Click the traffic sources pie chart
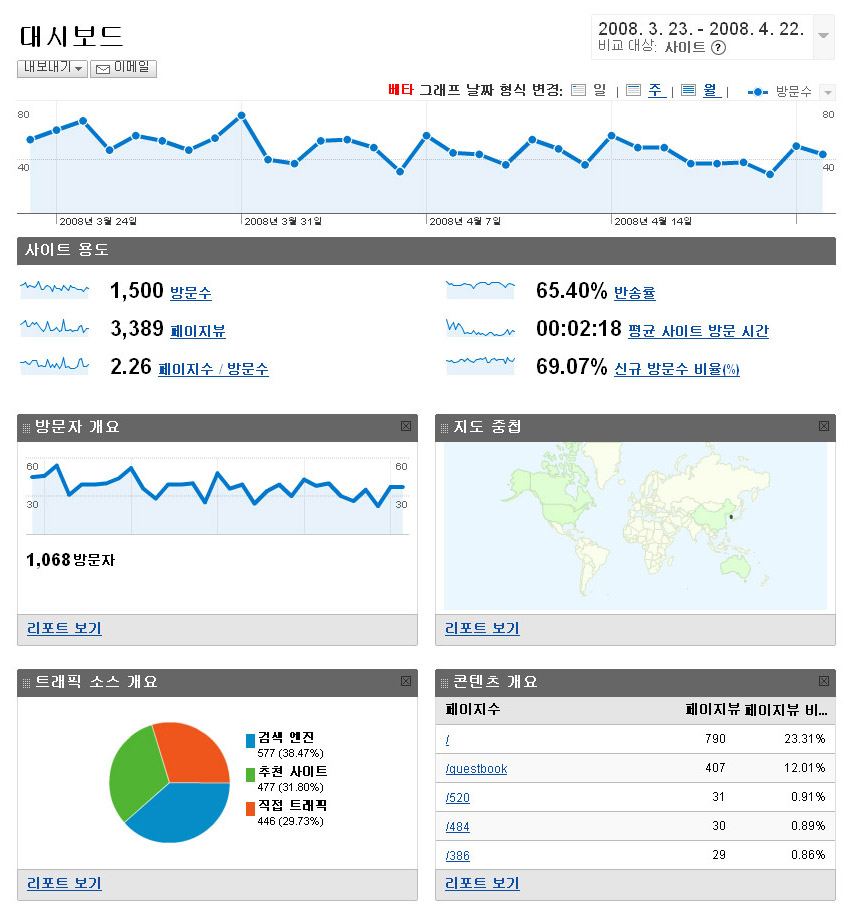 point(169,782)
